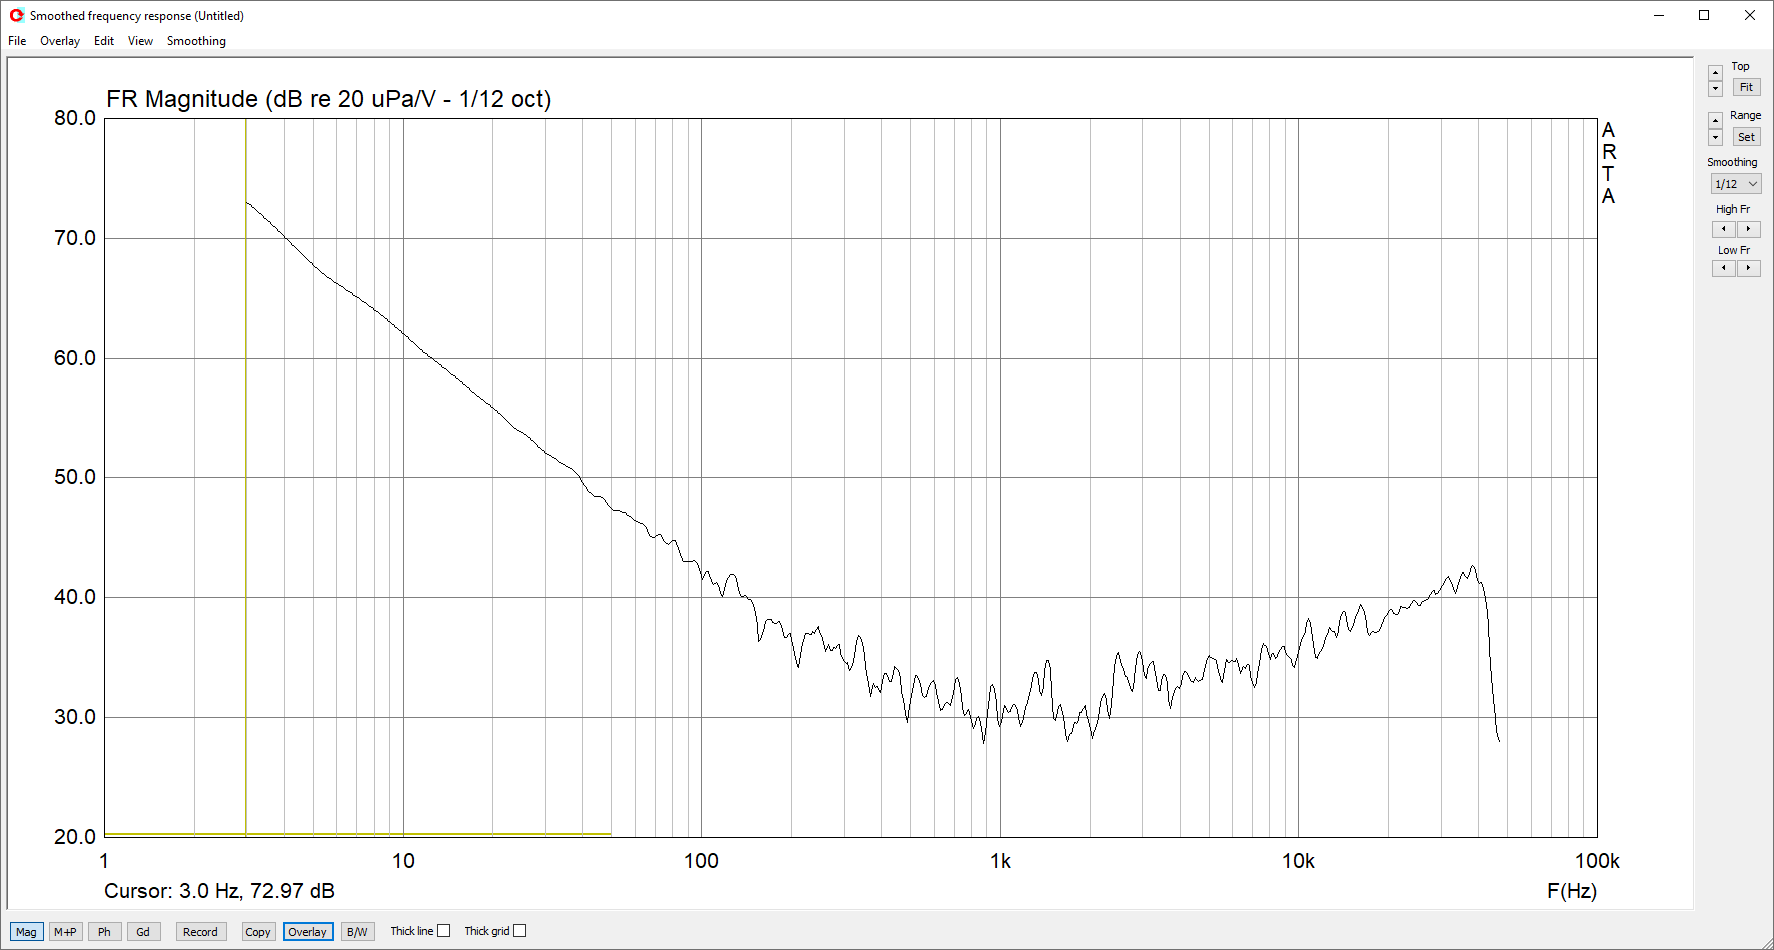Open the Smoothing 1/12 dropdown

[x=1736, y=184]
